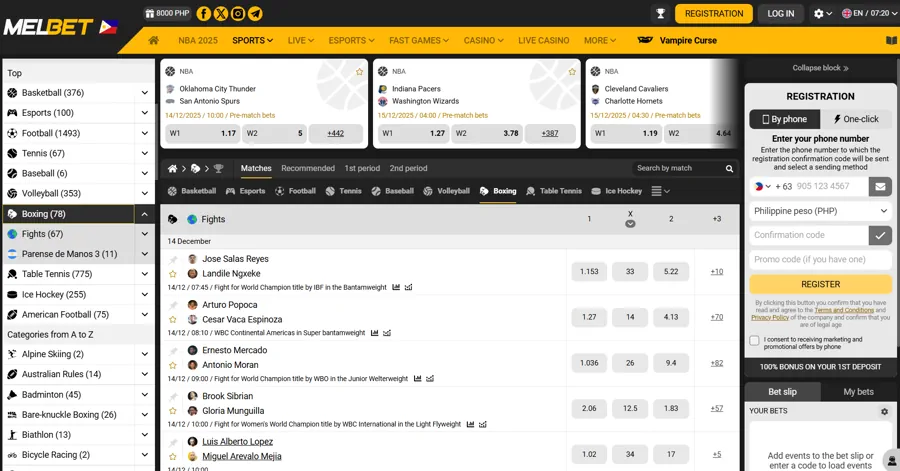Favorite the Indiana Pacers match star

(x=572, y=72)
